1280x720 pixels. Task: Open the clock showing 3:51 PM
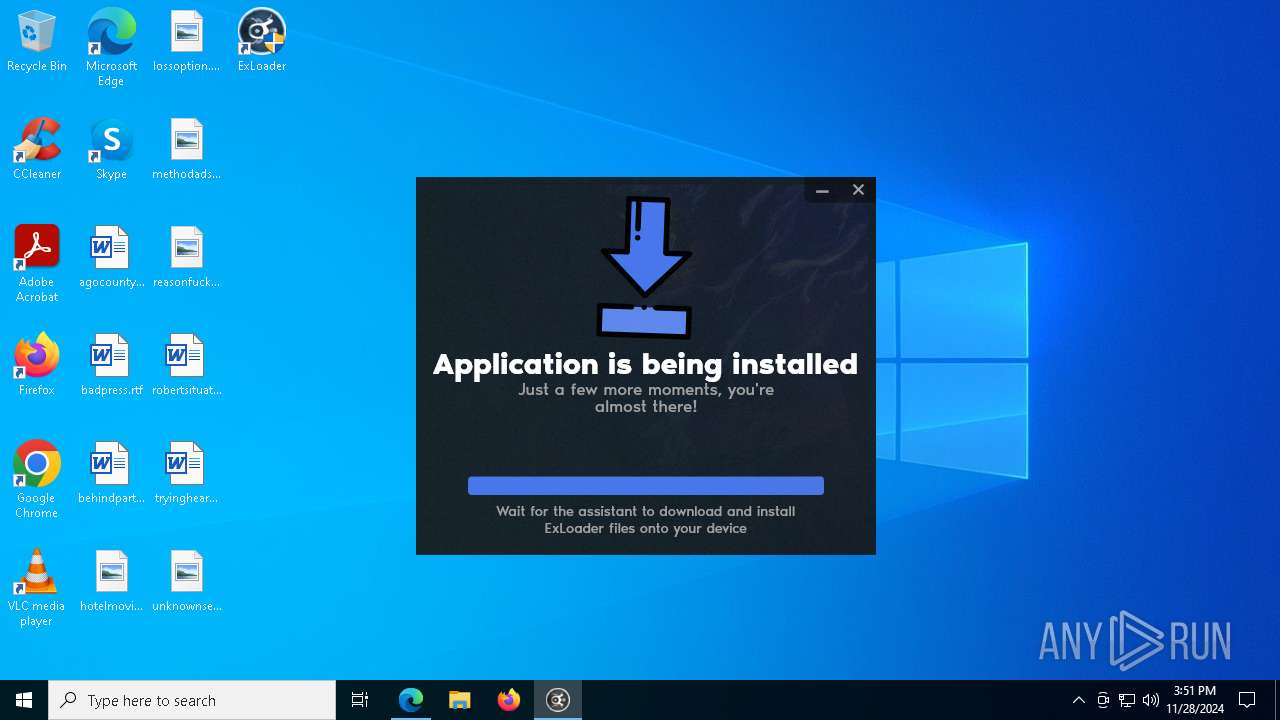pos(1195,700)
